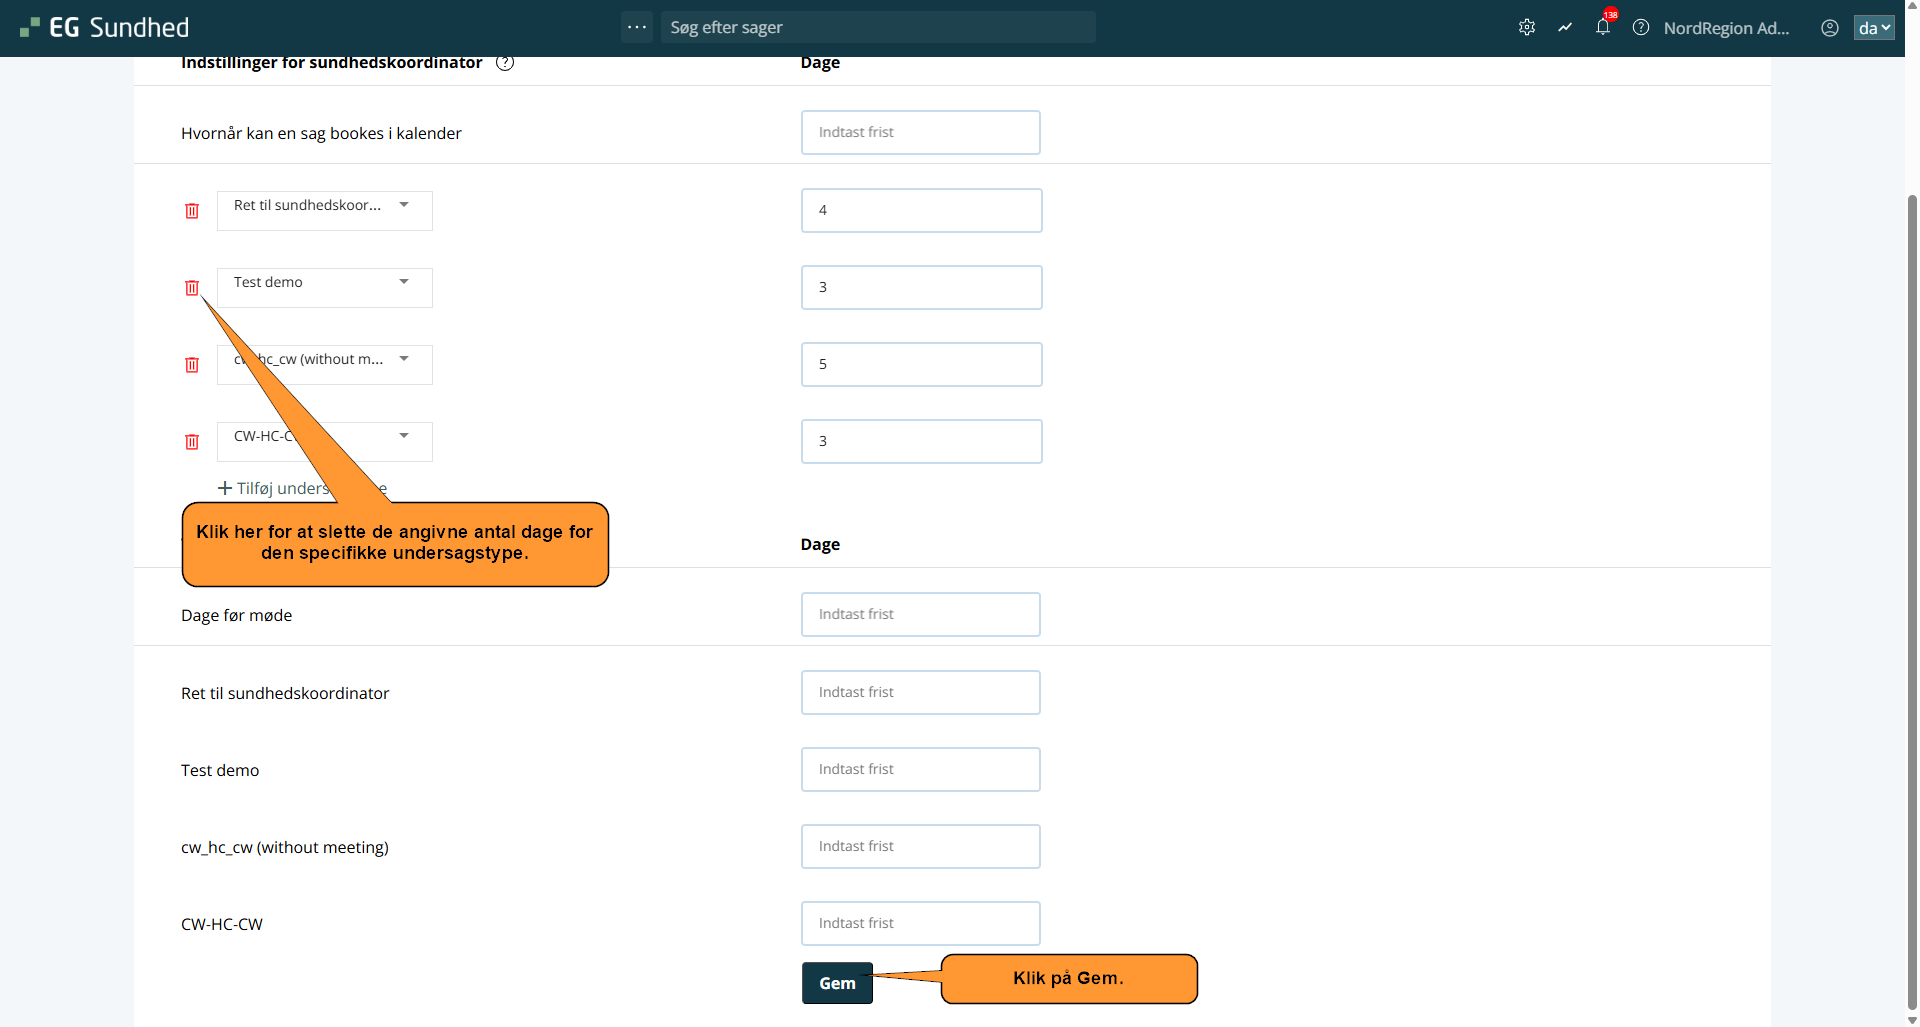The image size is (1920, 1027).
Task: Open statistics chart icon in header
Action: (x=1565, y=28)
